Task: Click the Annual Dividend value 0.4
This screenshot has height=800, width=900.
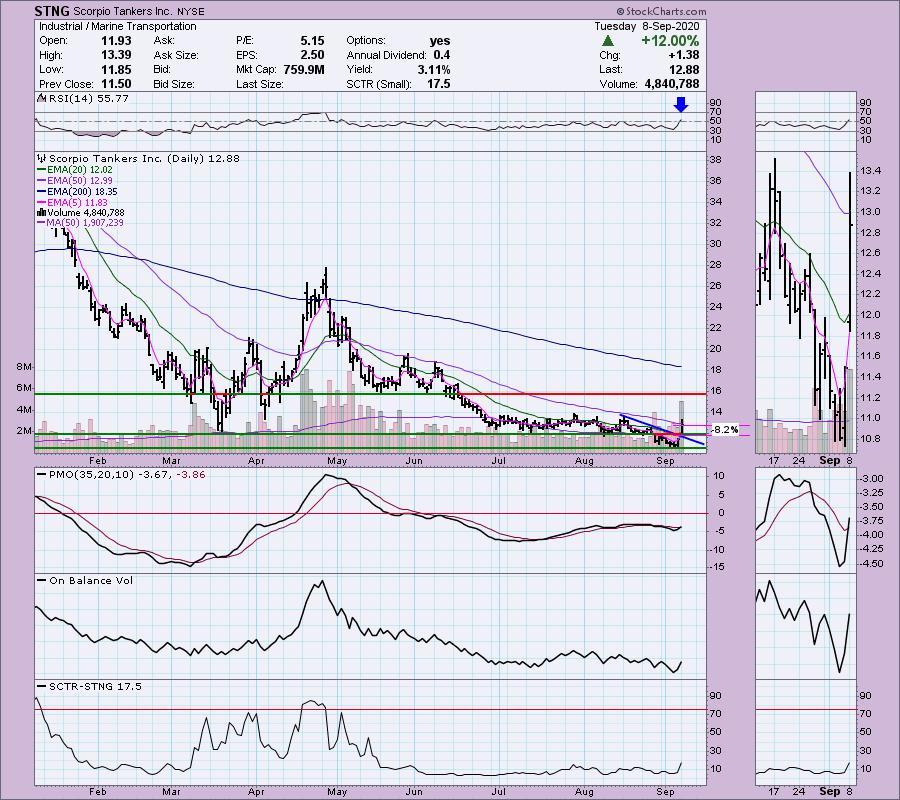Action: [x=442, y=55]
